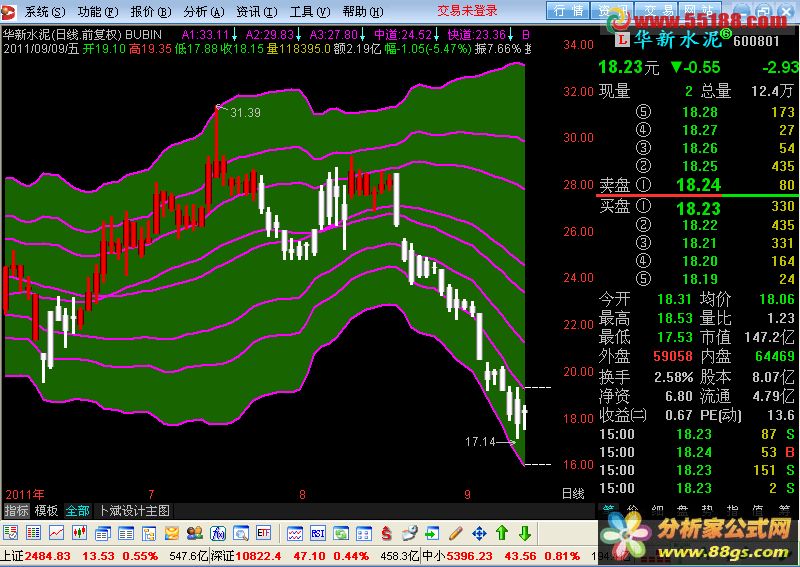Select the 指标 tab below the chart

pyautogui.click(x=16, y=510)
